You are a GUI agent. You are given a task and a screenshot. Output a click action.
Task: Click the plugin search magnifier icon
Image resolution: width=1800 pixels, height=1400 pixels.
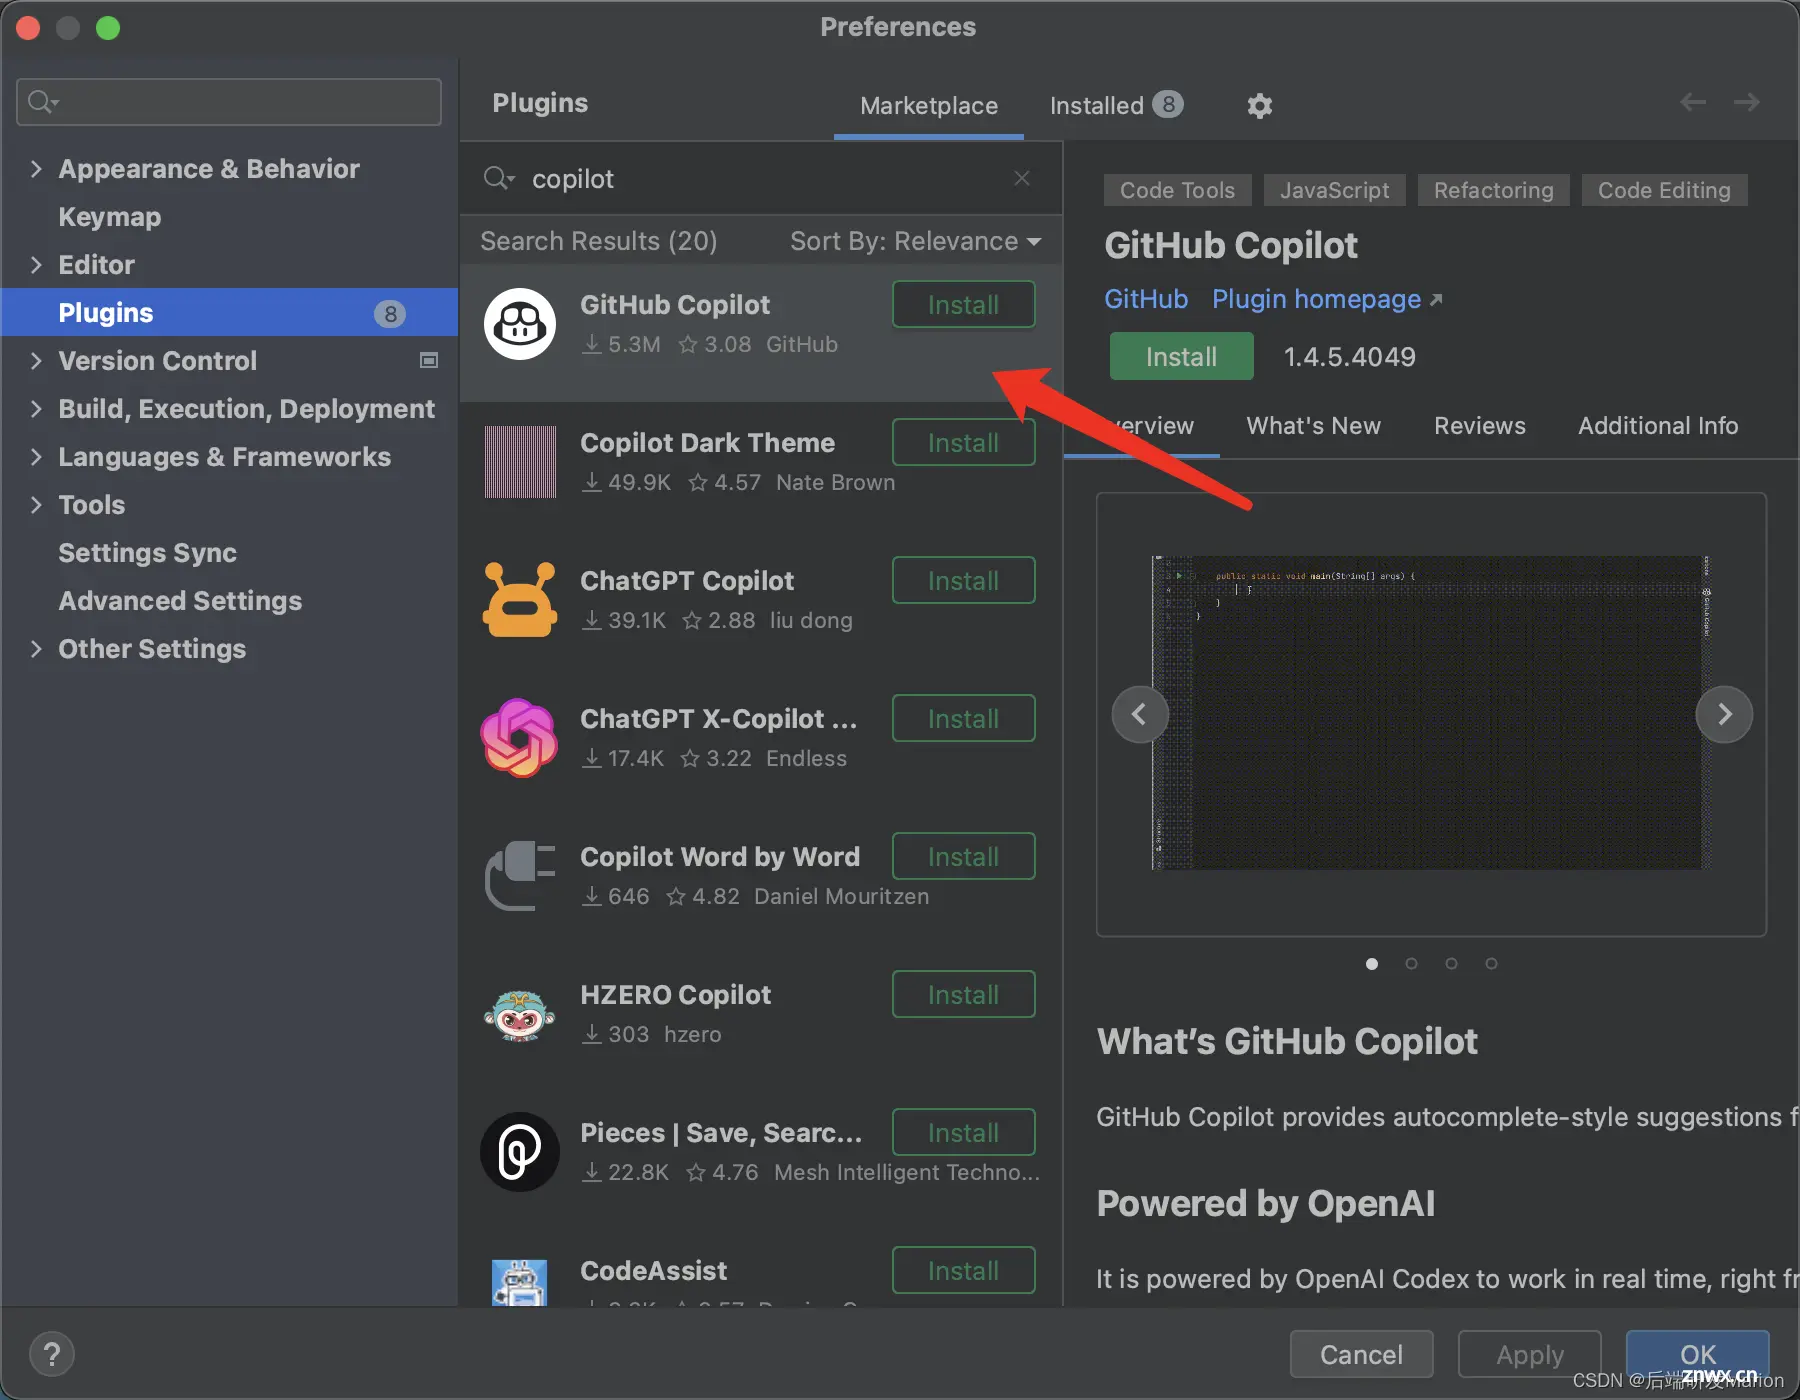point(498,178)
